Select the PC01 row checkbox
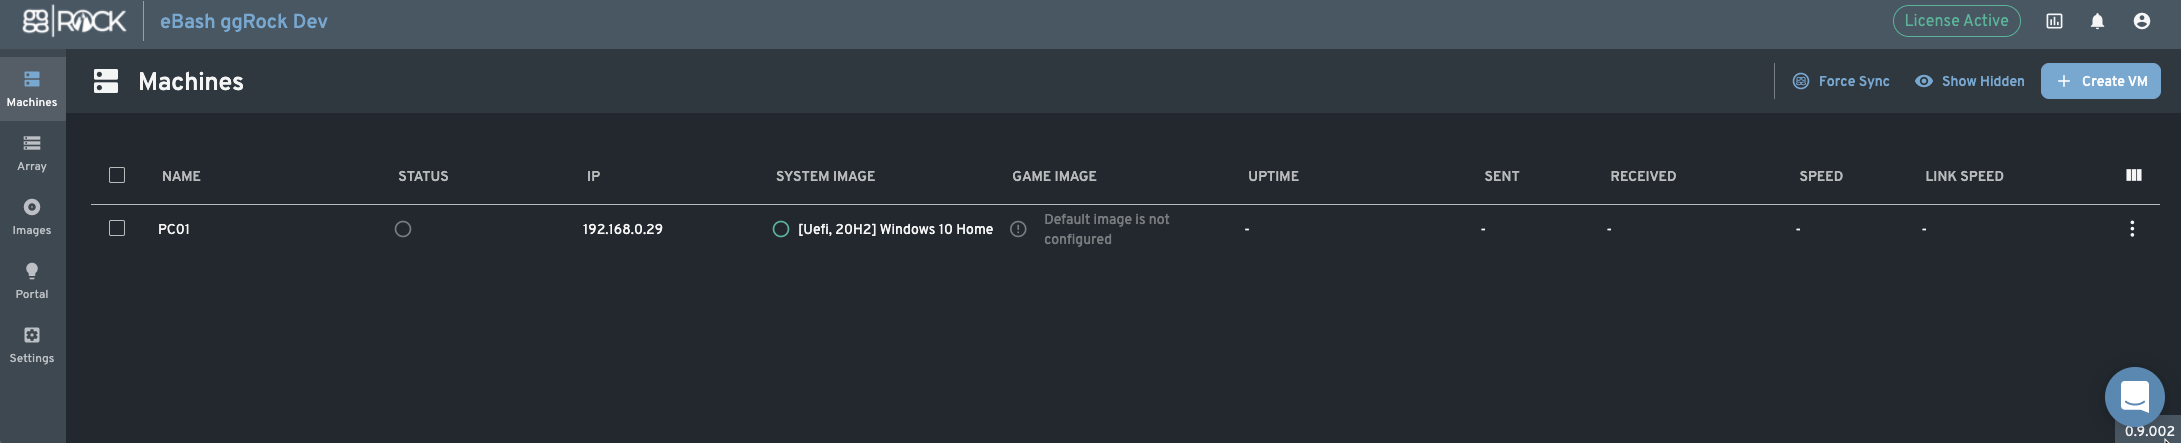Viewport: 2181px width, 443px height. click(117, 228)
